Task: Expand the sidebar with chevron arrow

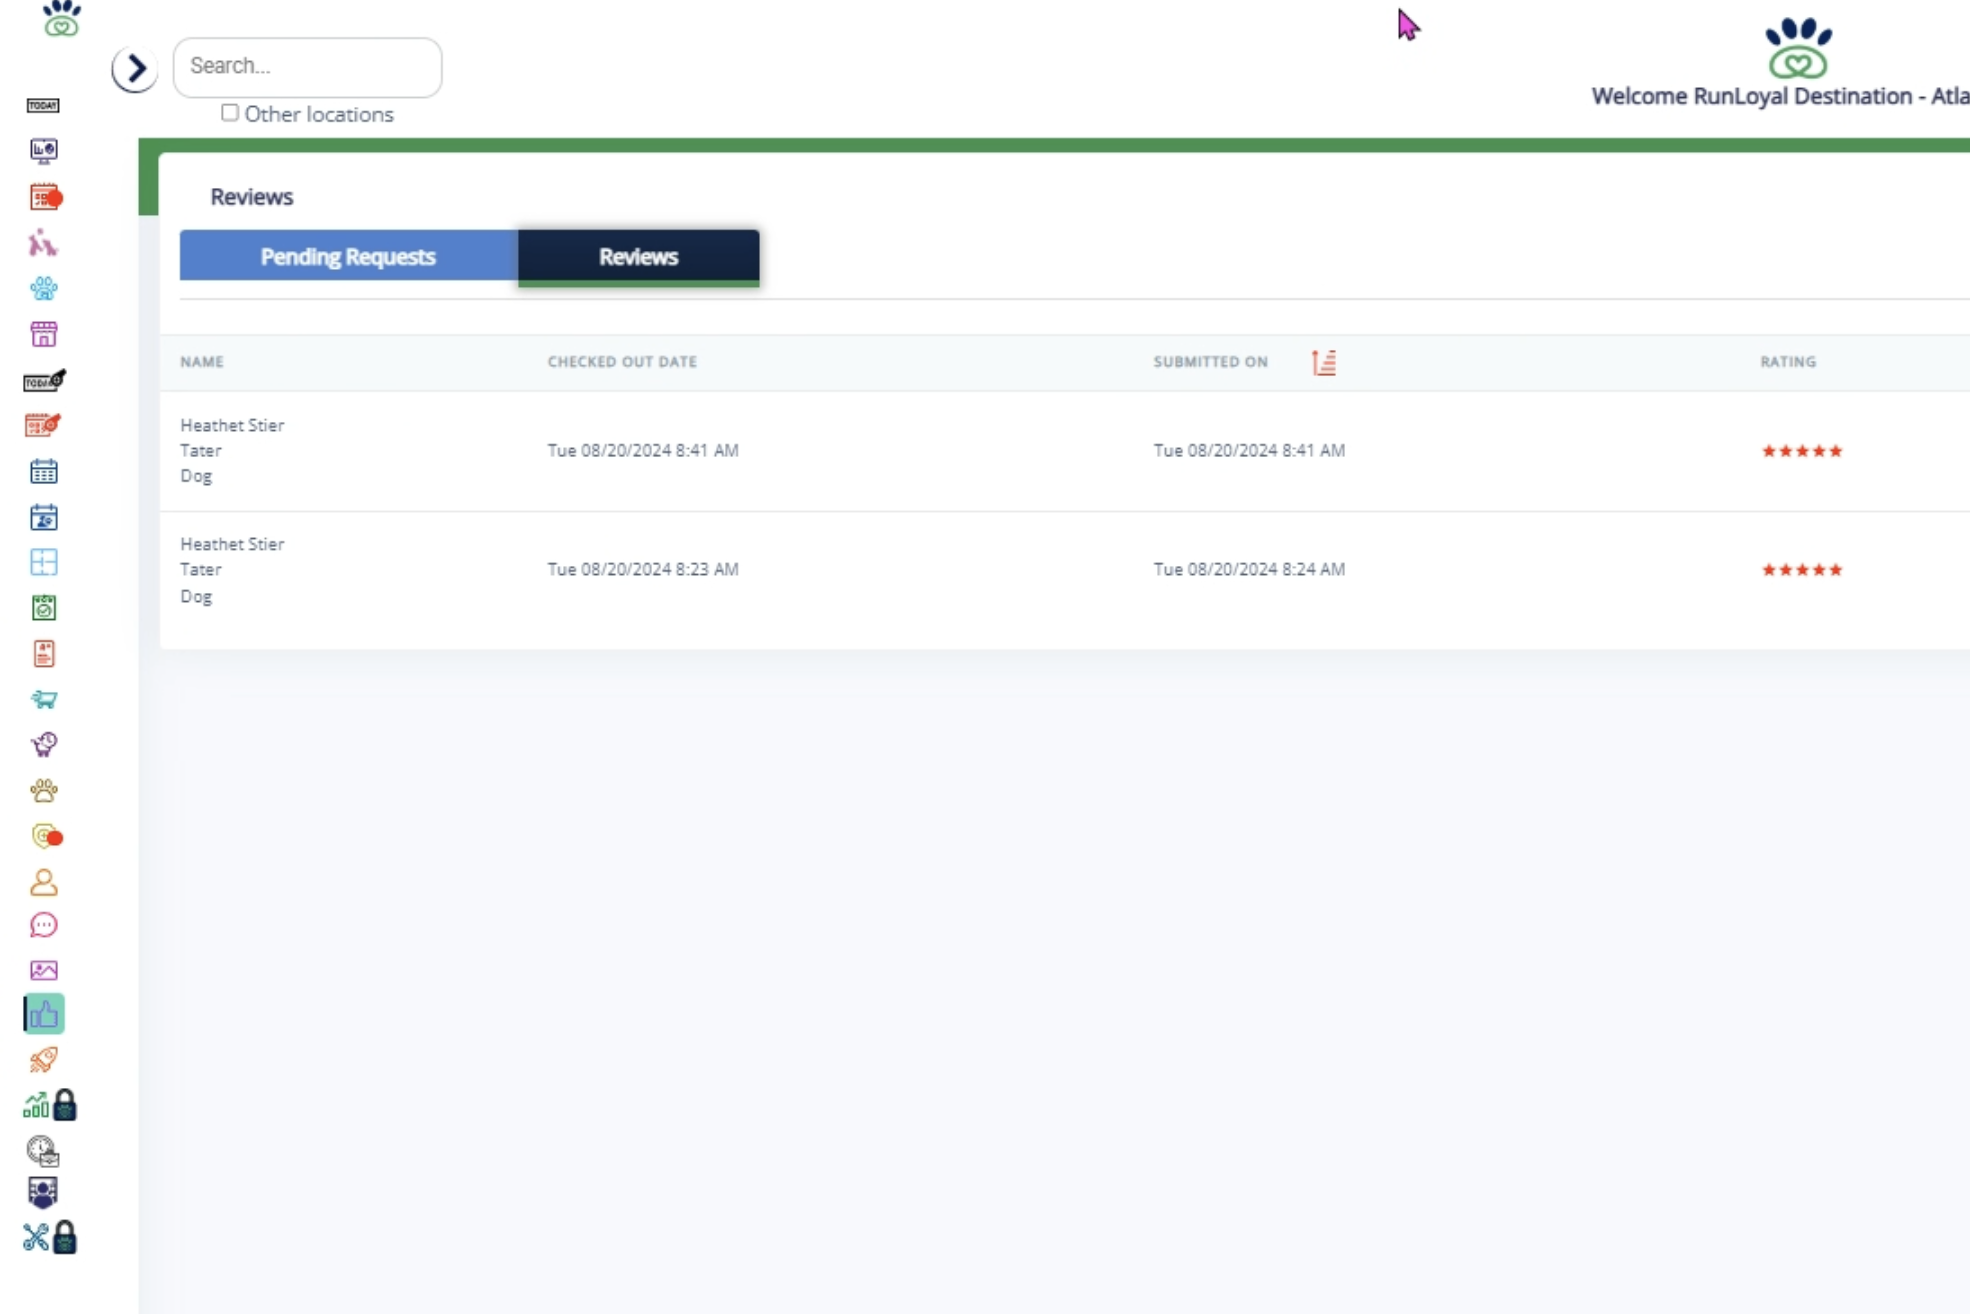Action: click(x=134, y=69)
